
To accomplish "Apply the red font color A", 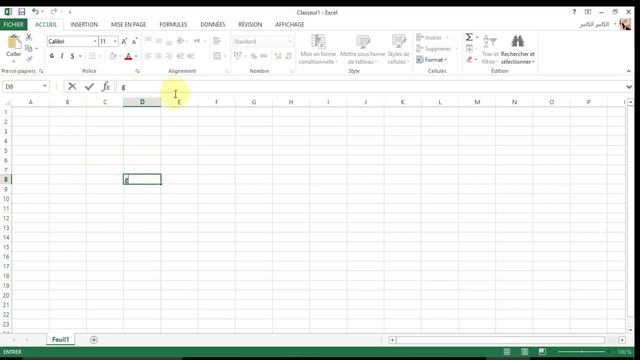I will pos(129,56).
